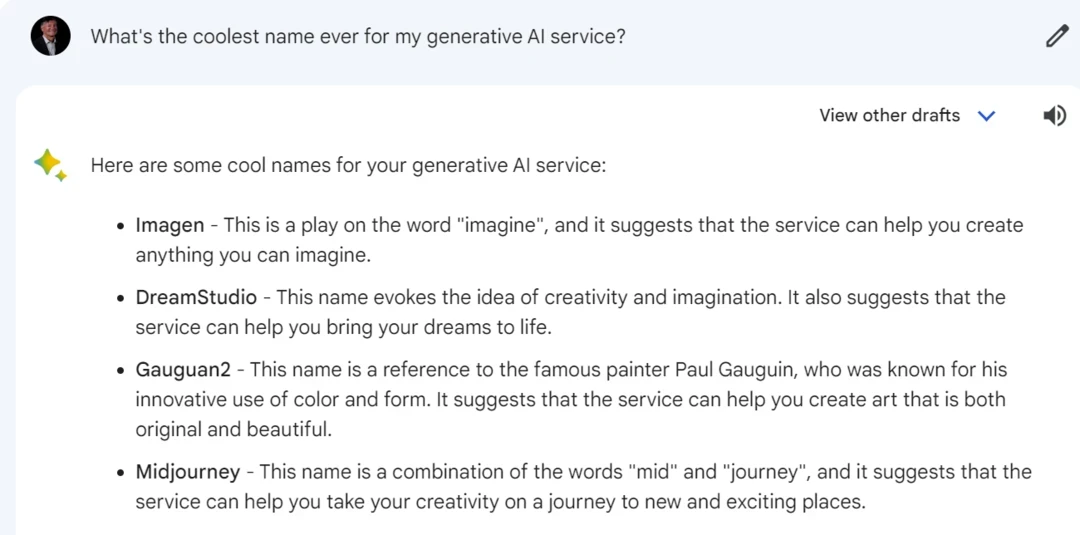Click the prompt text about the coolest name
Image resolution: width=1080 pixels, height=535 pixels.
coord(359,37)
